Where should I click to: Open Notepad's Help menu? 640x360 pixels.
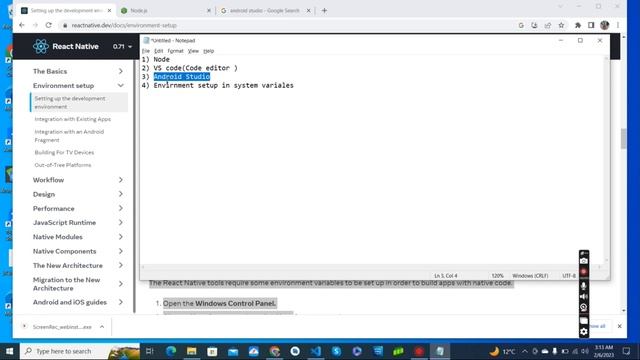[x=209, y=51]
